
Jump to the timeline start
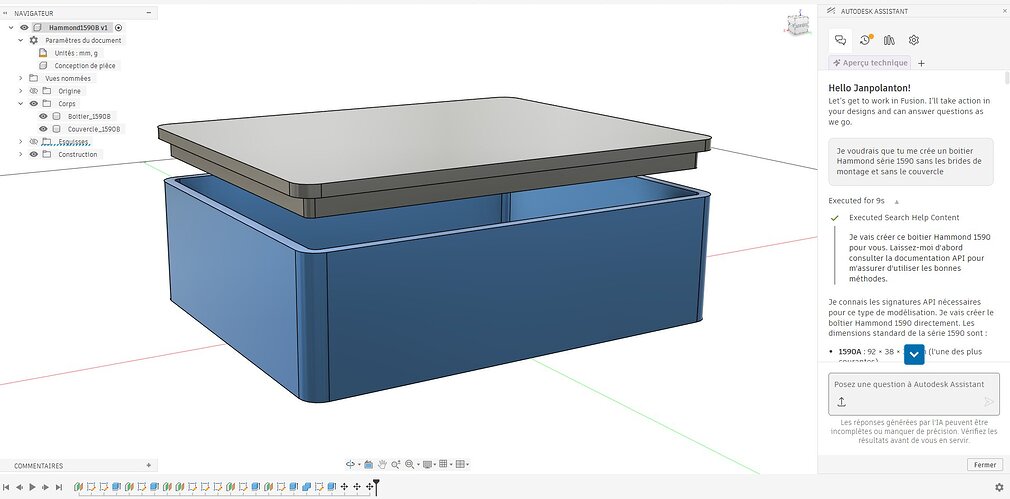6,487
